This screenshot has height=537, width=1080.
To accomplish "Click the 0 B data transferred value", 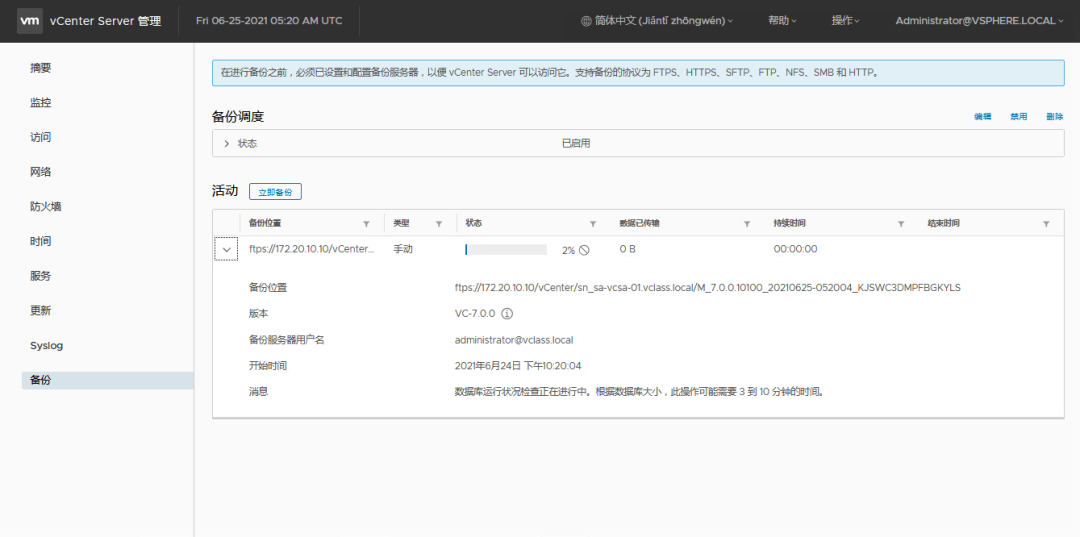I will (627, 249).
